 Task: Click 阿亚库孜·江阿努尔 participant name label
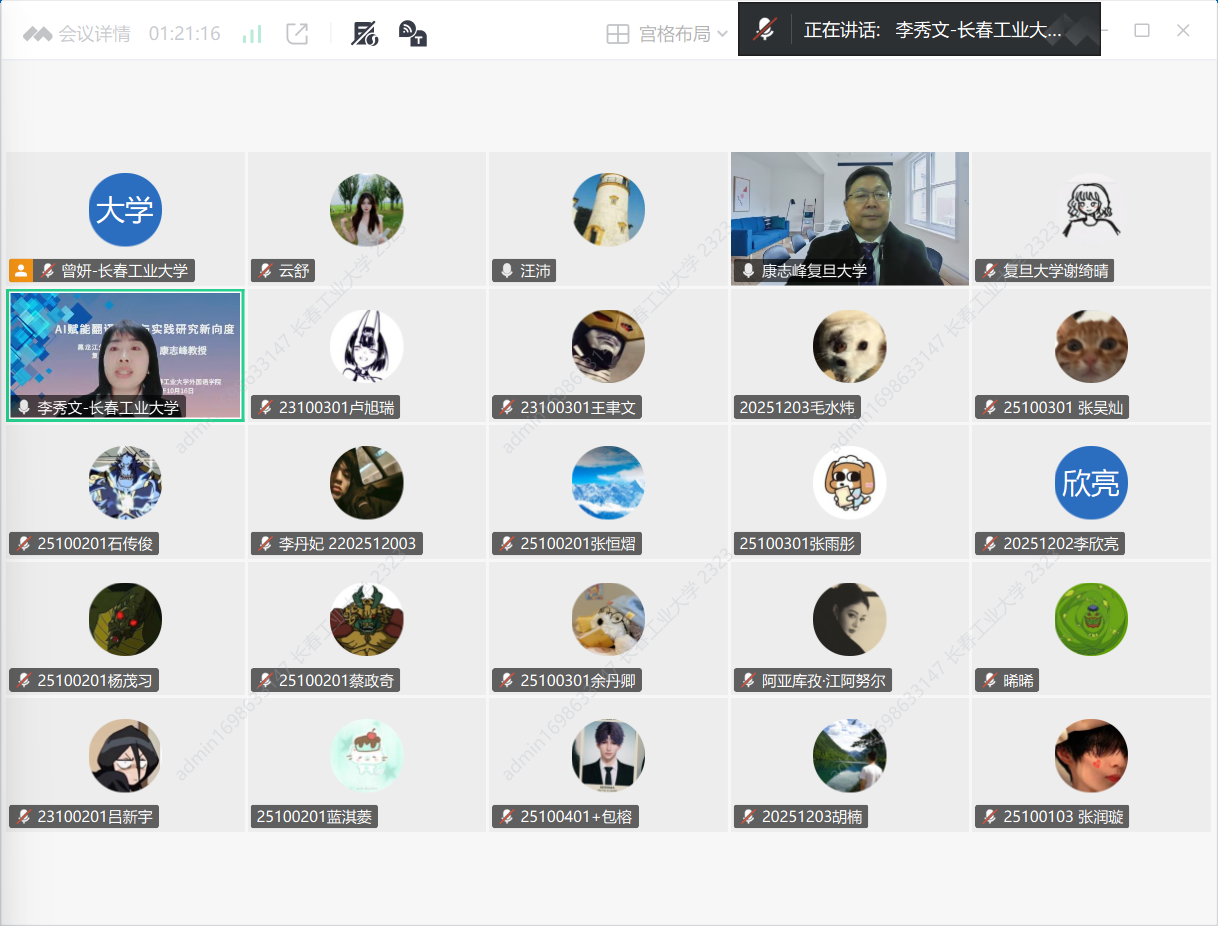[x=823, y=681]
